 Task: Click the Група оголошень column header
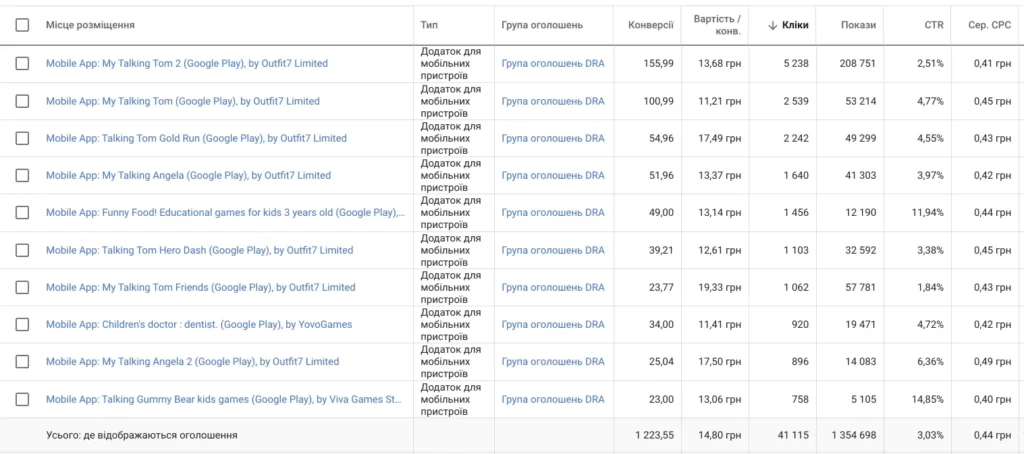tap(542, 25)
